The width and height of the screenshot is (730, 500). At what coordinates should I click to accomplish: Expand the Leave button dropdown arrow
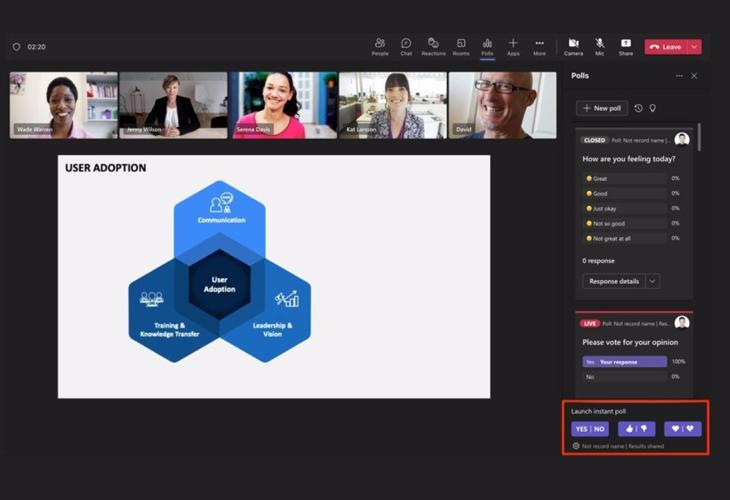[694, 47]
